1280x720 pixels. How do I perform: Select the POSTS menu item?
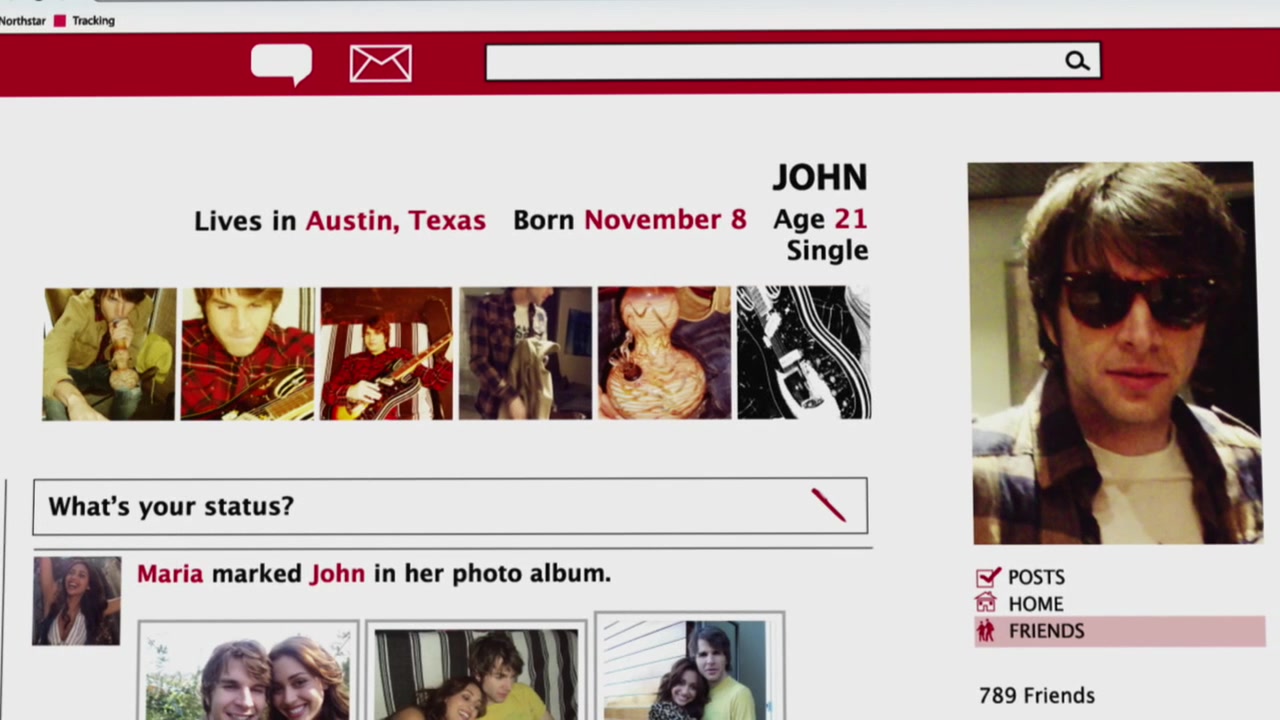click(x=1036, y=577)
